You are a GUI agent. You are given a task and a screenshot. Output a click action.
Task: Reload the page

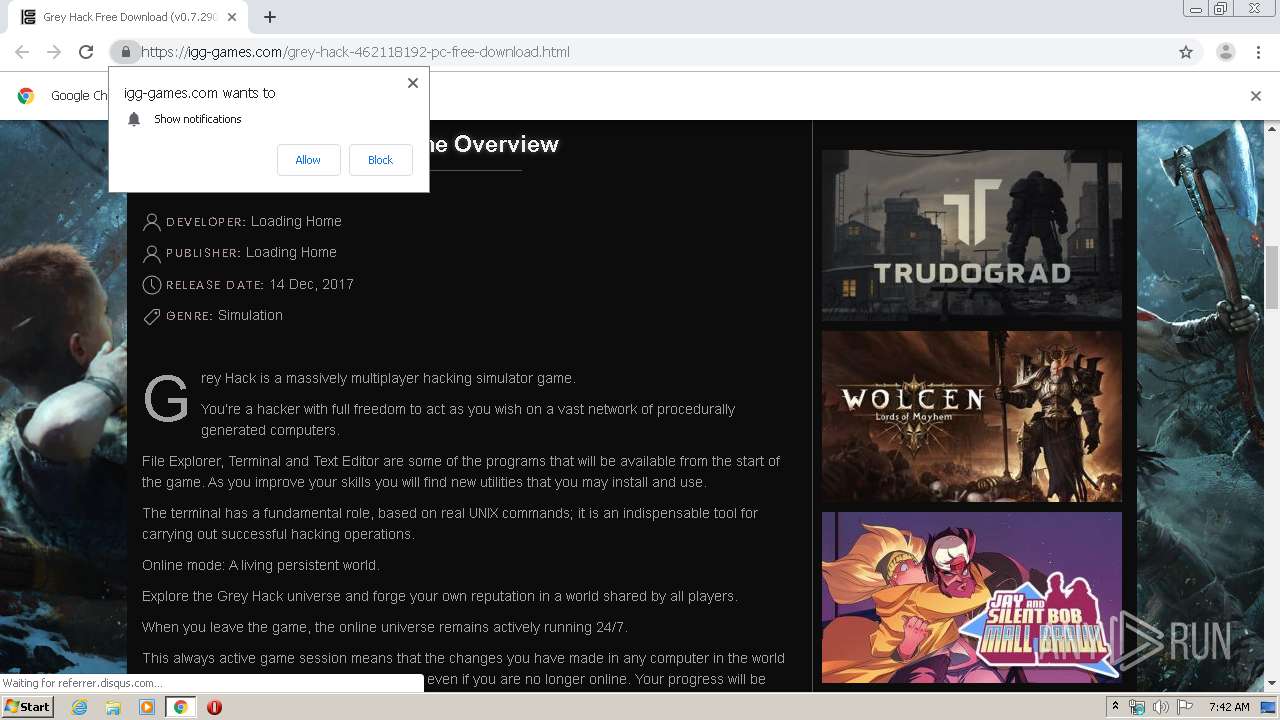pos(86,52)
